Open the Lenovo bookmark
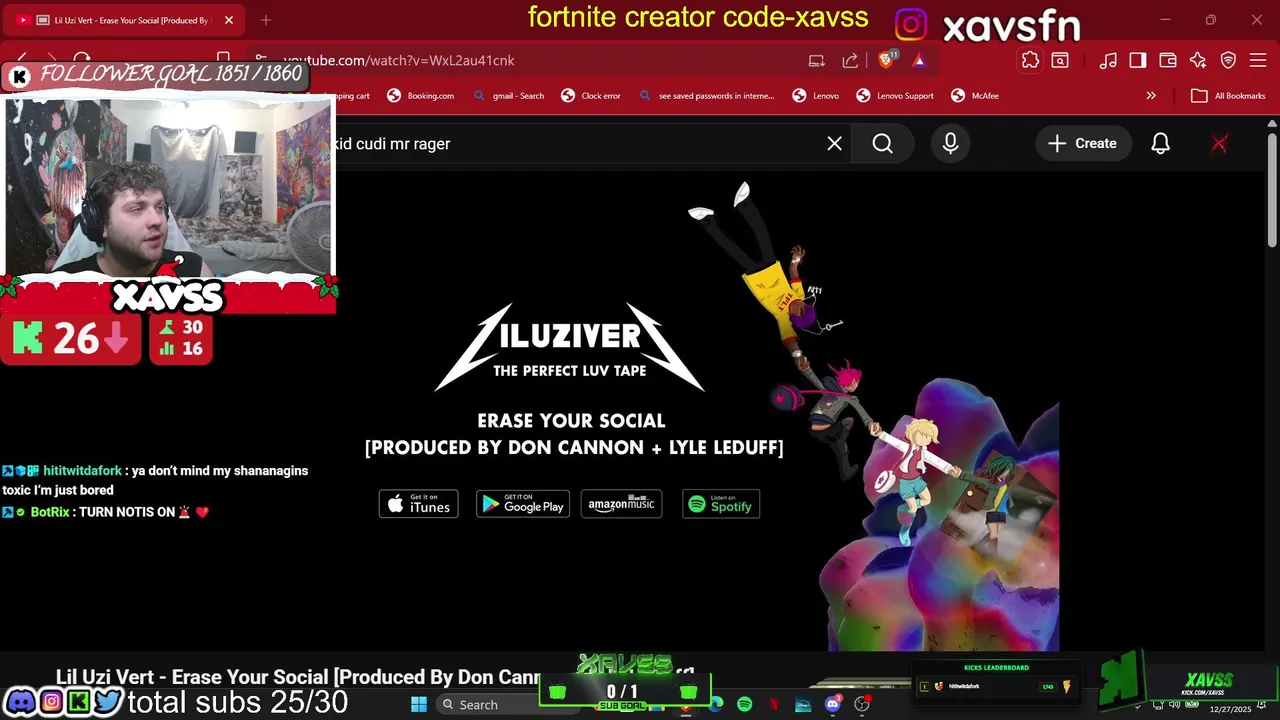This screenshot has width=1280, height=720. 816,96
